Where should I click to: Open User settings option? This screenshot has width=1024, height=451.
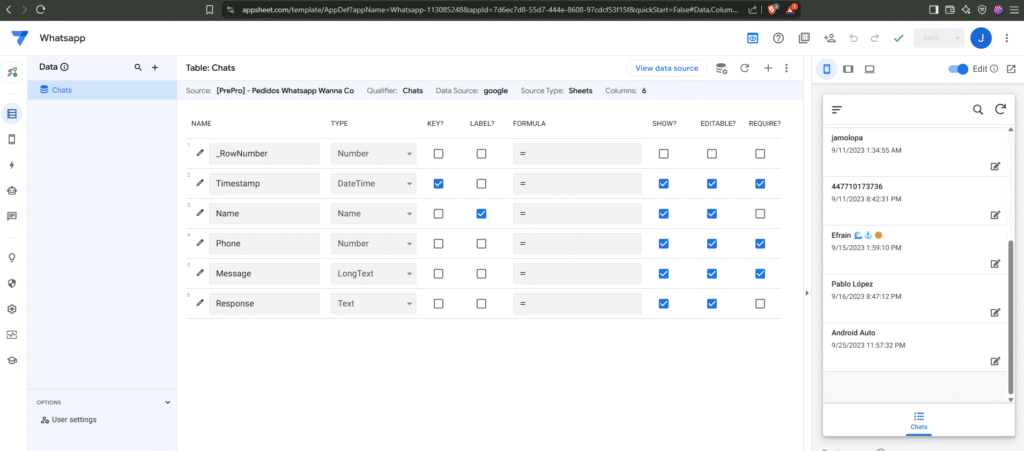(x=69, y=420)
